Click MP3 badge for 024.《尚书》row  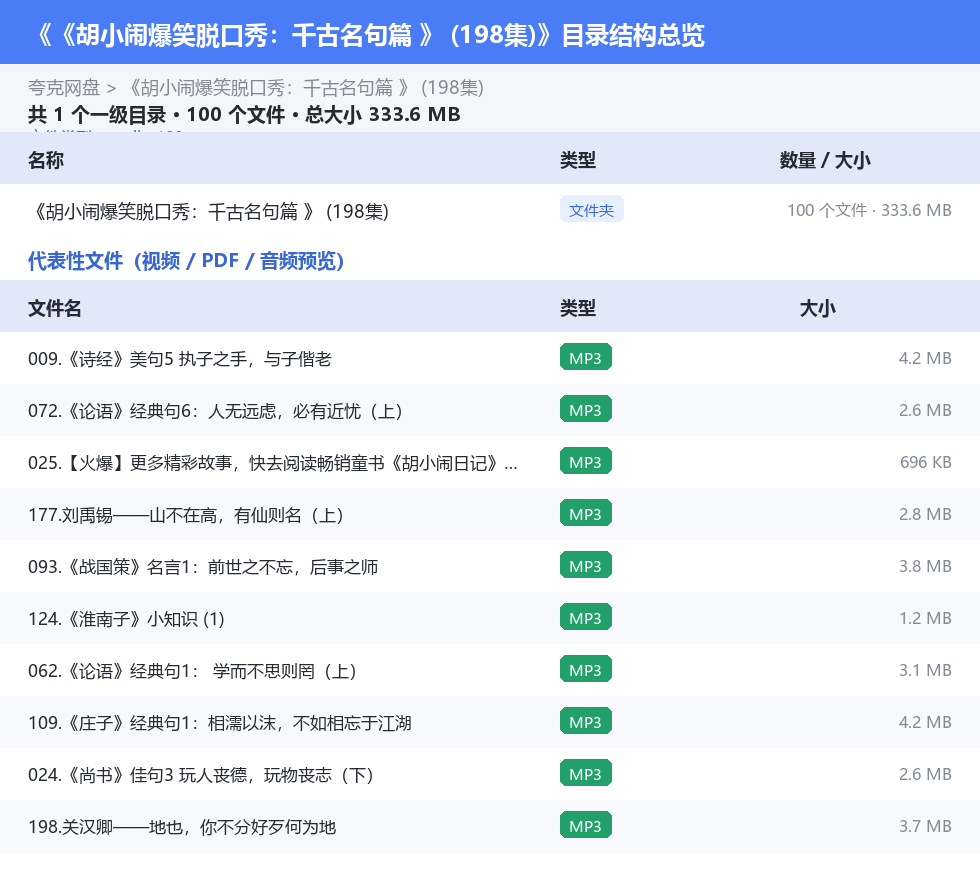click(586, 773)
